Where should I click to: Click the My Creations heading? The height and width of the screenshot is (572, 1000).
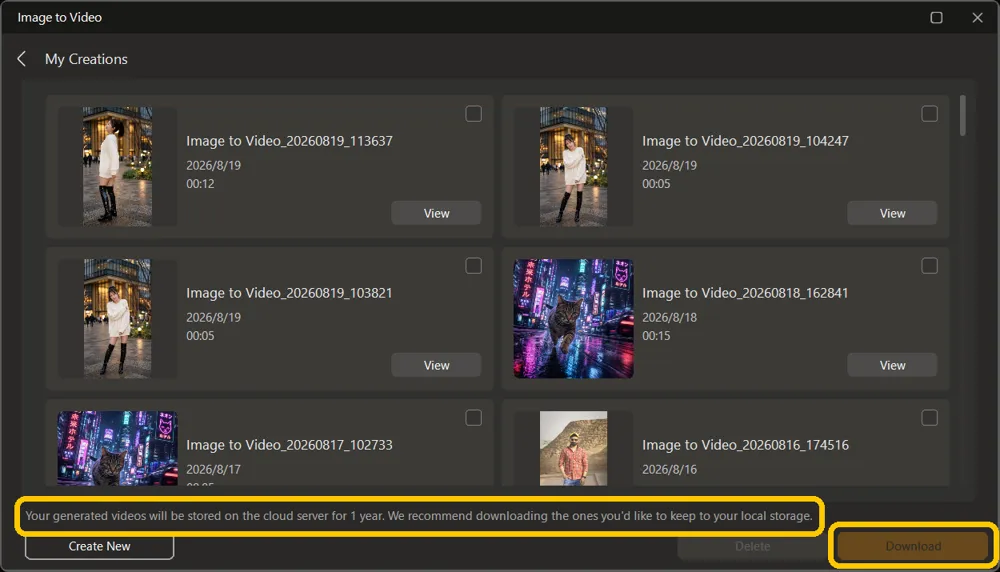click(x=86, y=59)
